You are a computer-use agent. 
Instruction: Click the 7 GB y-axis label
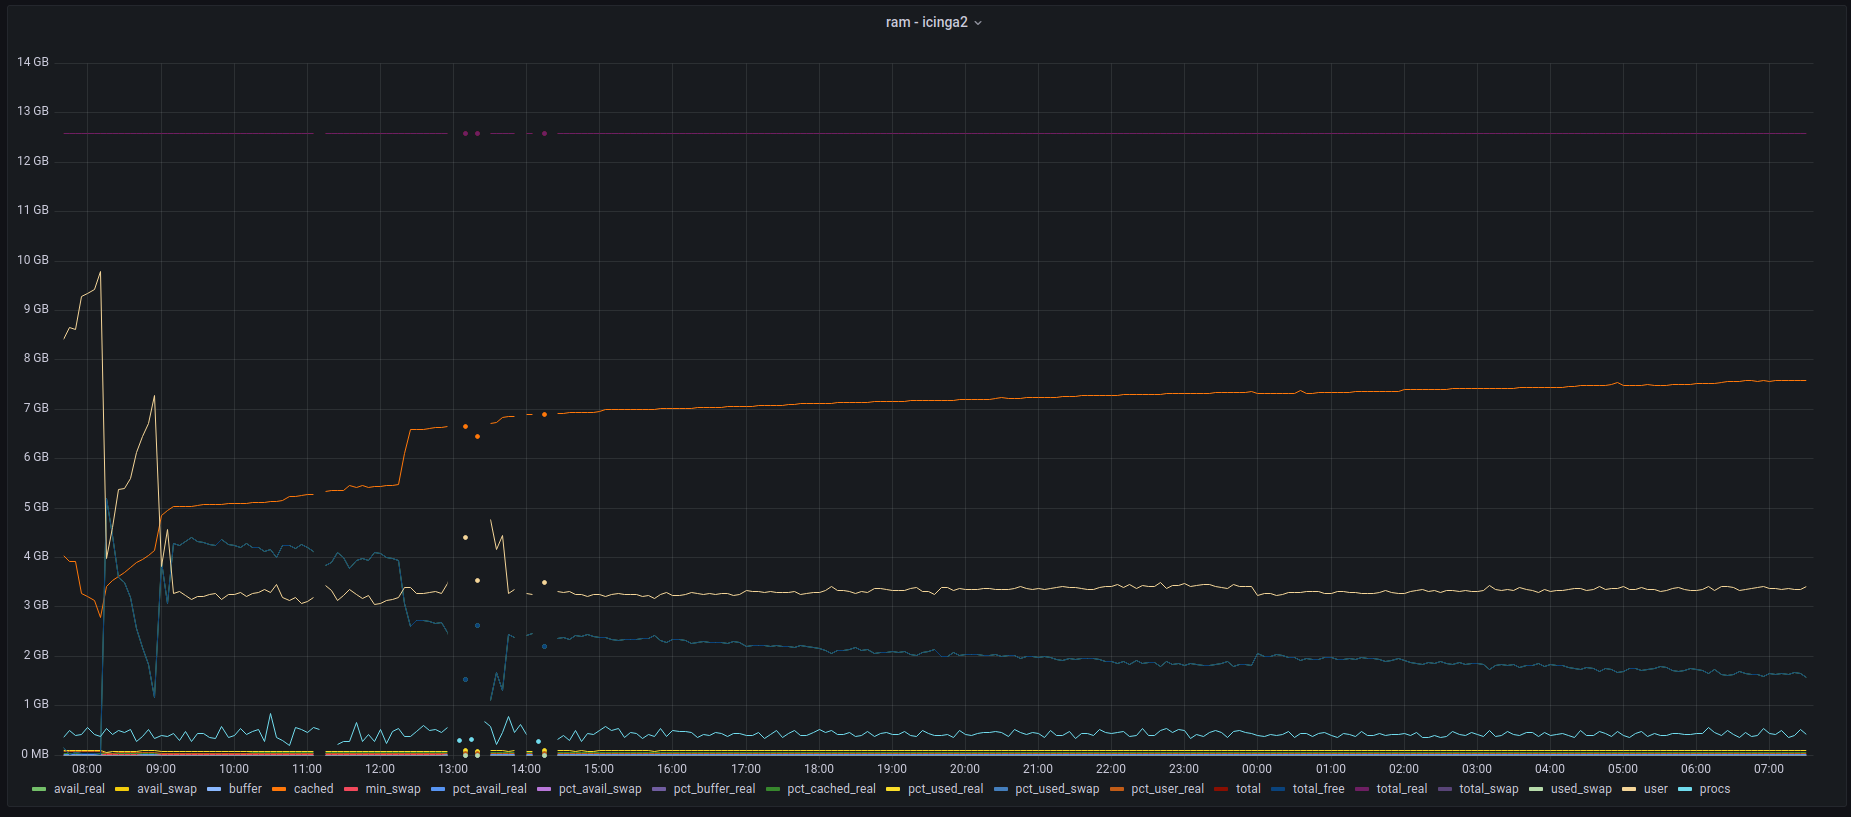pyautogui.click(x=36, y=408)
